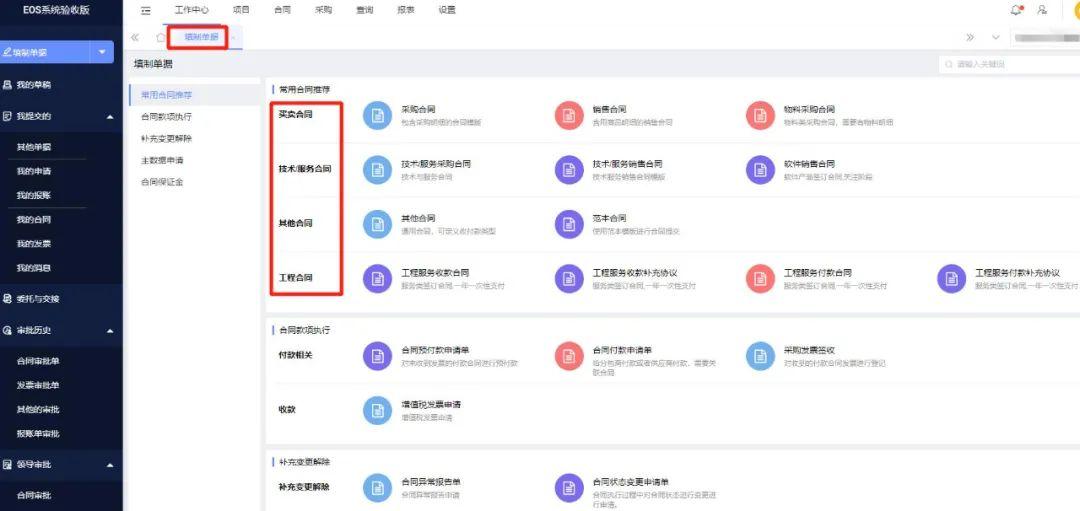Open 我的报账 in the sidebar

click(34, 196)
